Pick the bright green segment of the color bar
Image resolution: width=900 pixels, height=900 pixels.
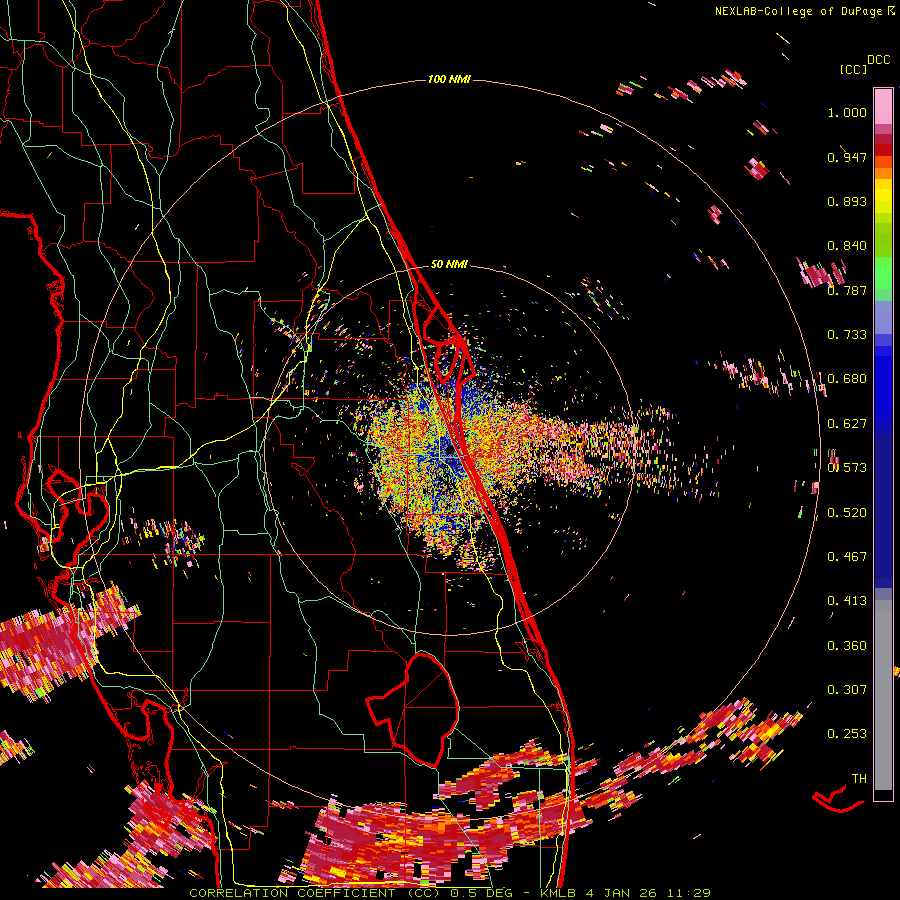(x=883, y=272)
